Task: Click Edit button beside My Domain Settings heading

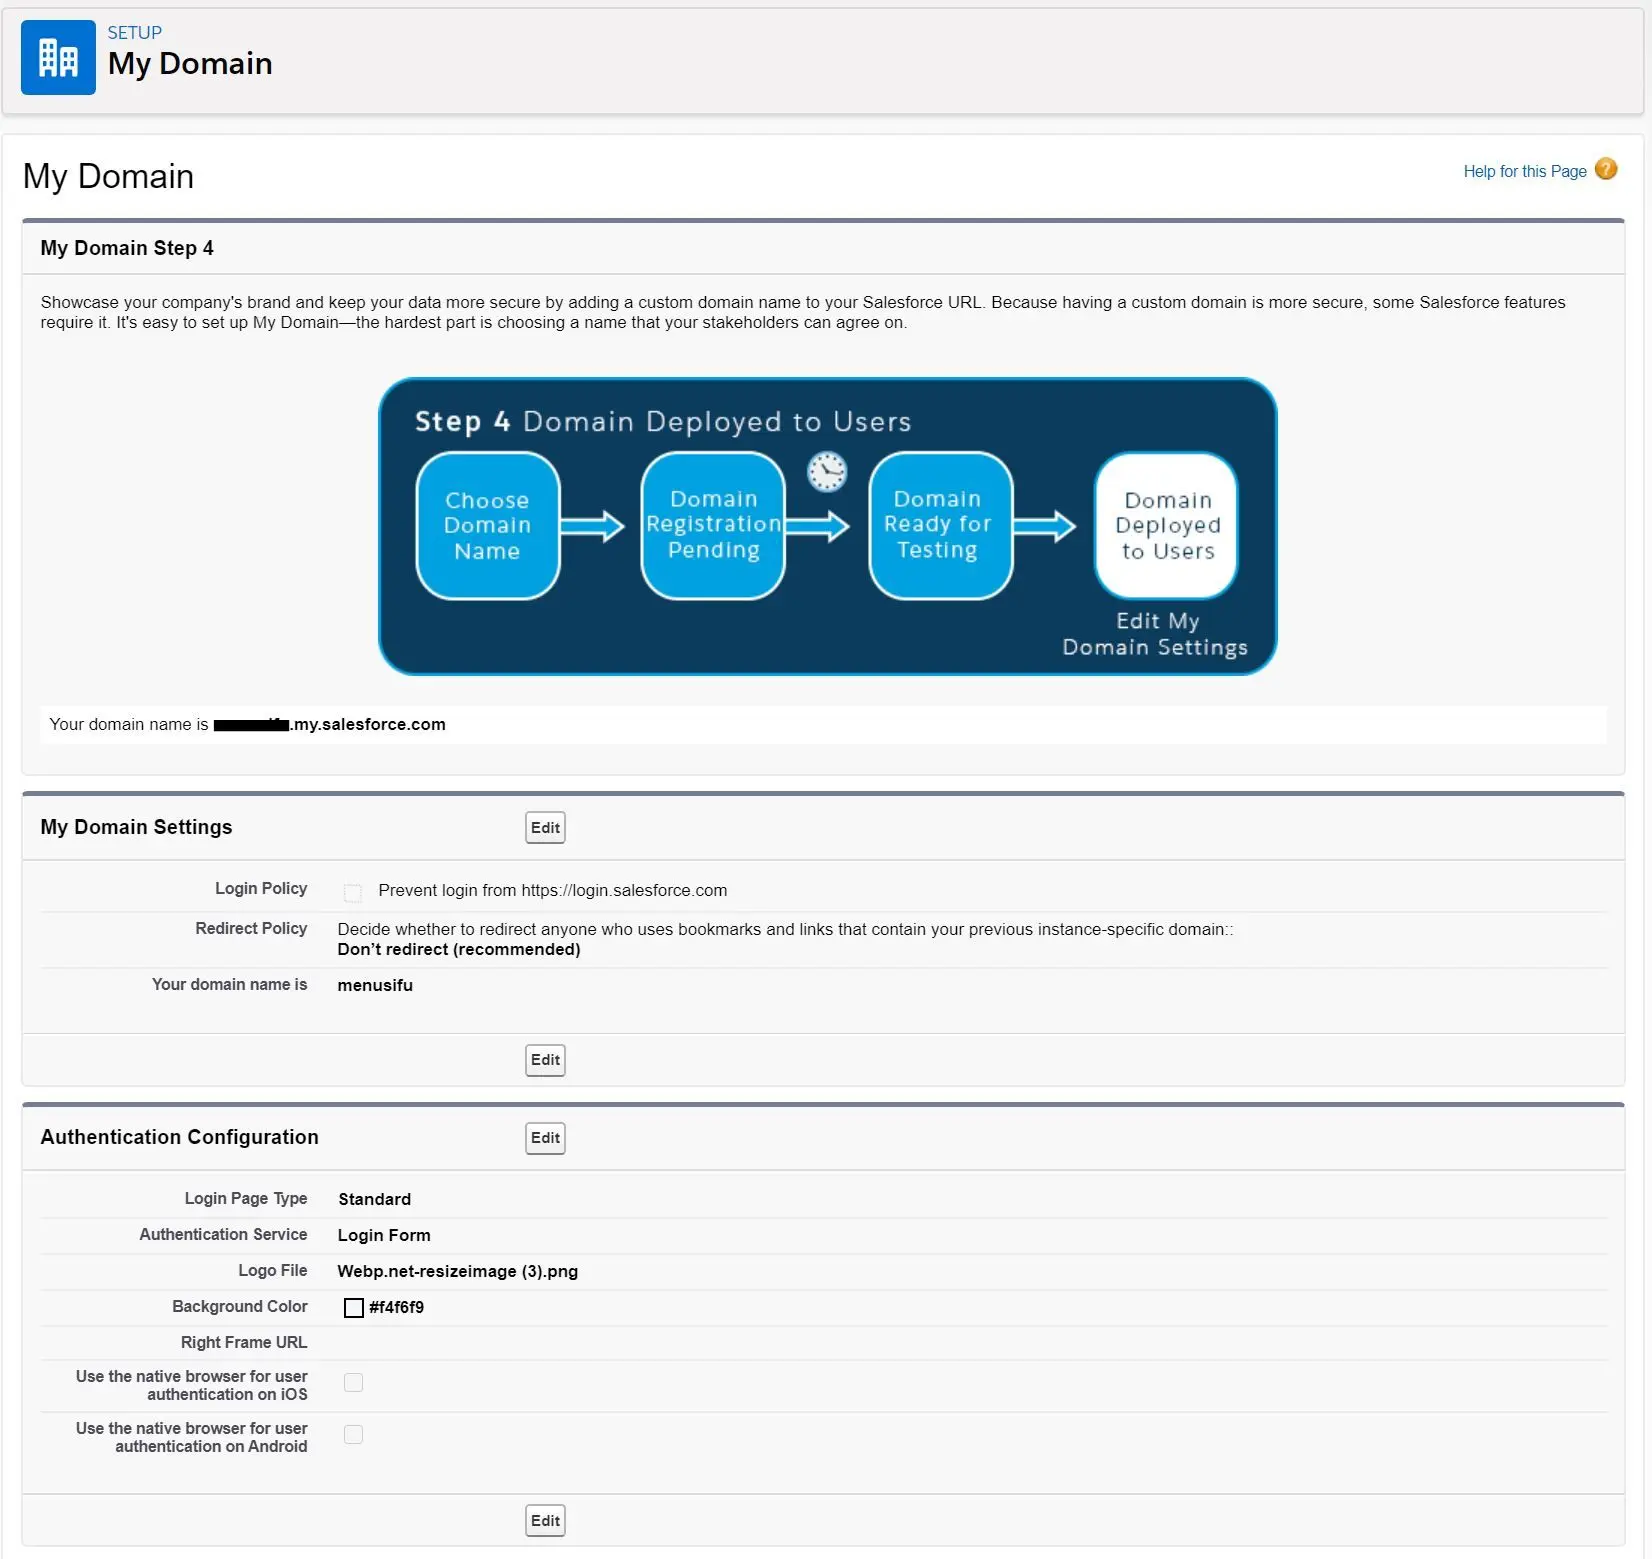Action: (545, 827)
